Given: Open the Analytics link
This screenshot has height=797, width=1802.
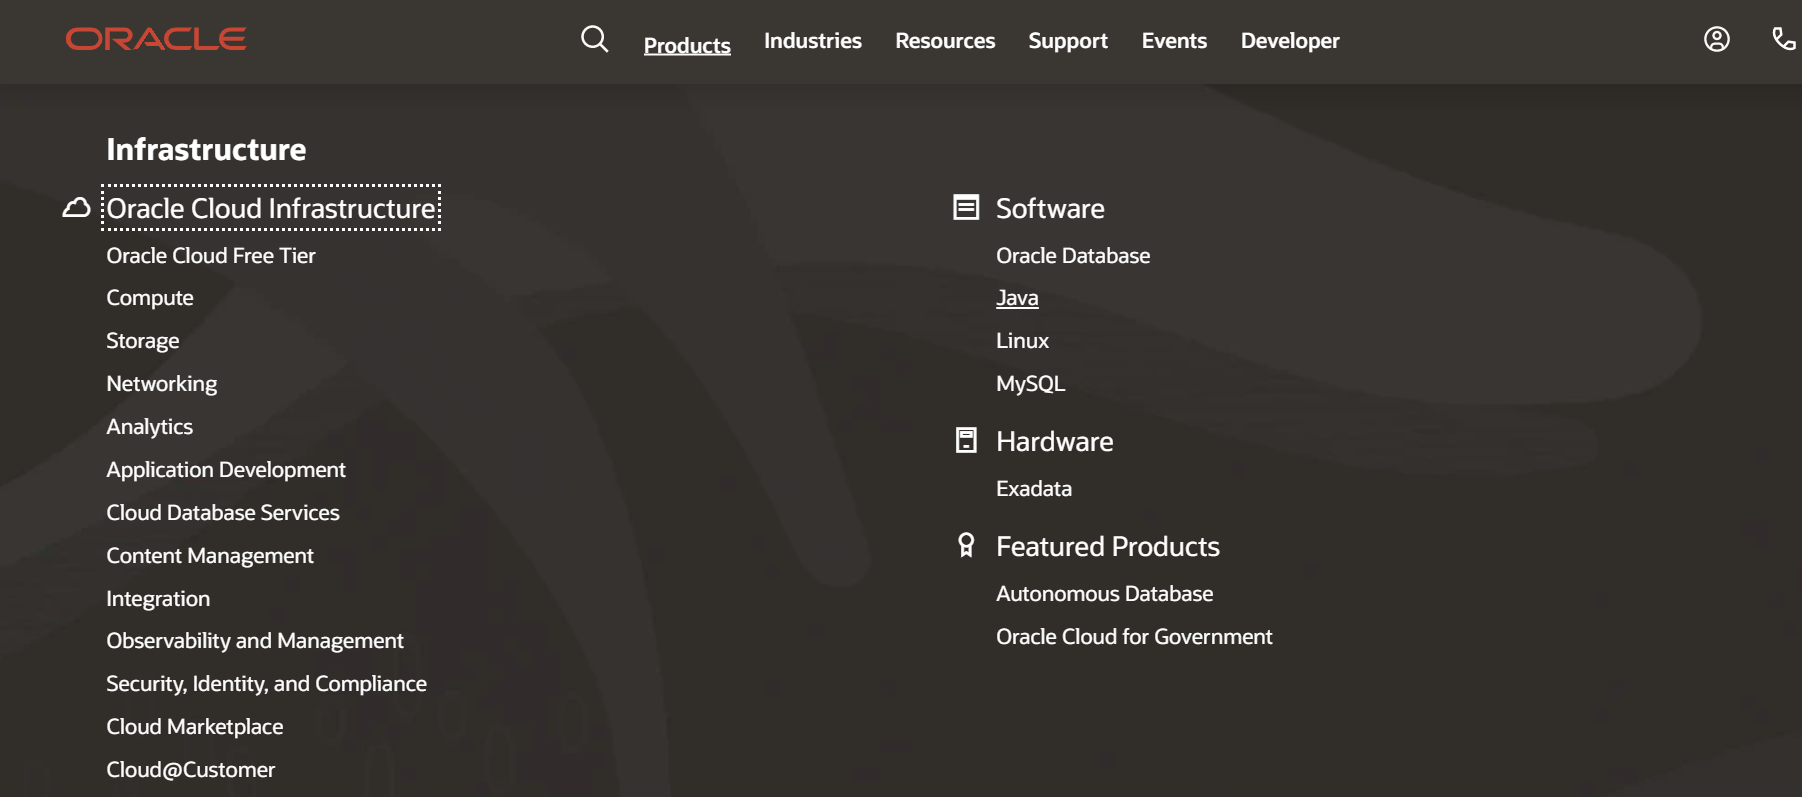Looking at the screenshot, I should 150,427.
